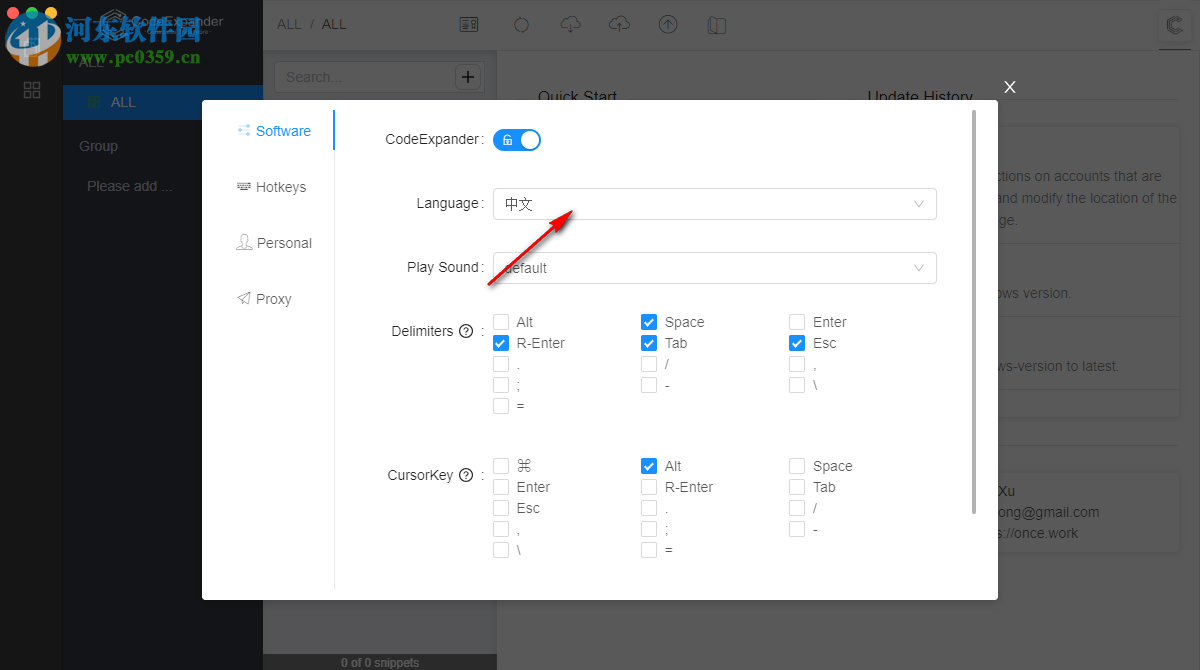1200x670 pixels.
Task: Click the cloud download icon
Action: [x=570, y=25]
